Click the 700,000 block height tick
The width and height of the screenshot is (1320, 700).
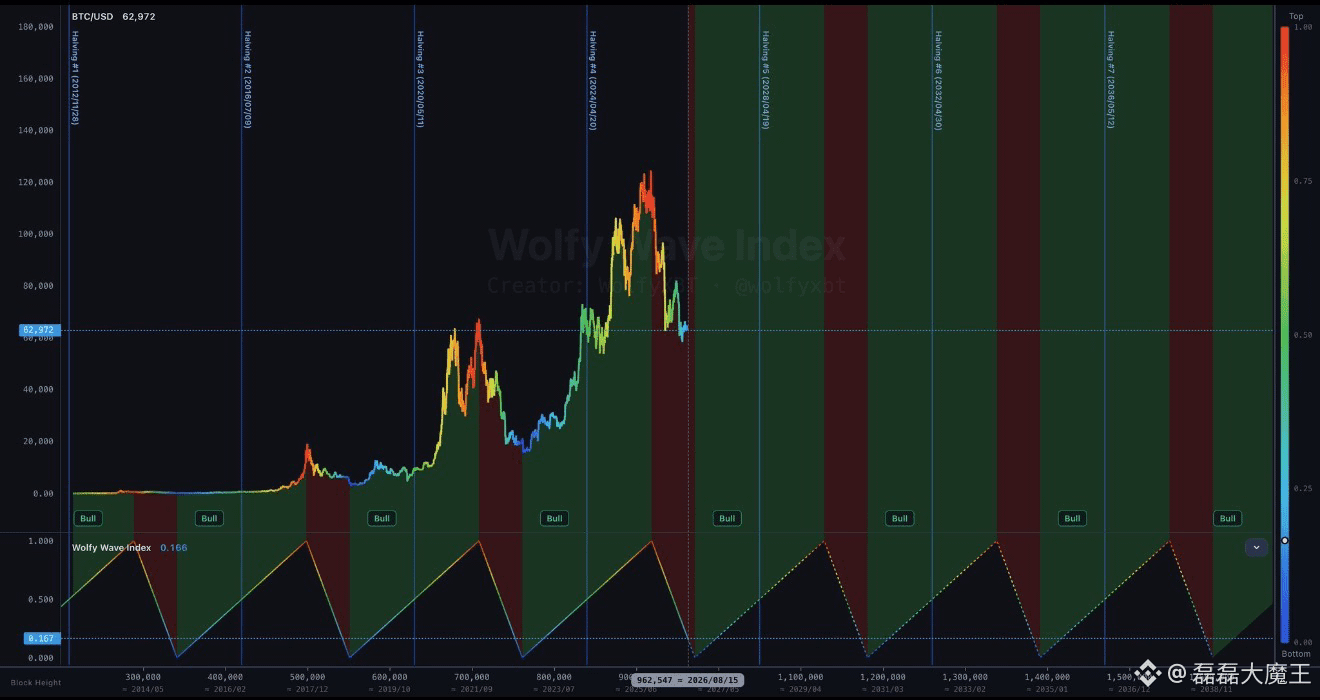coord(474,677)
